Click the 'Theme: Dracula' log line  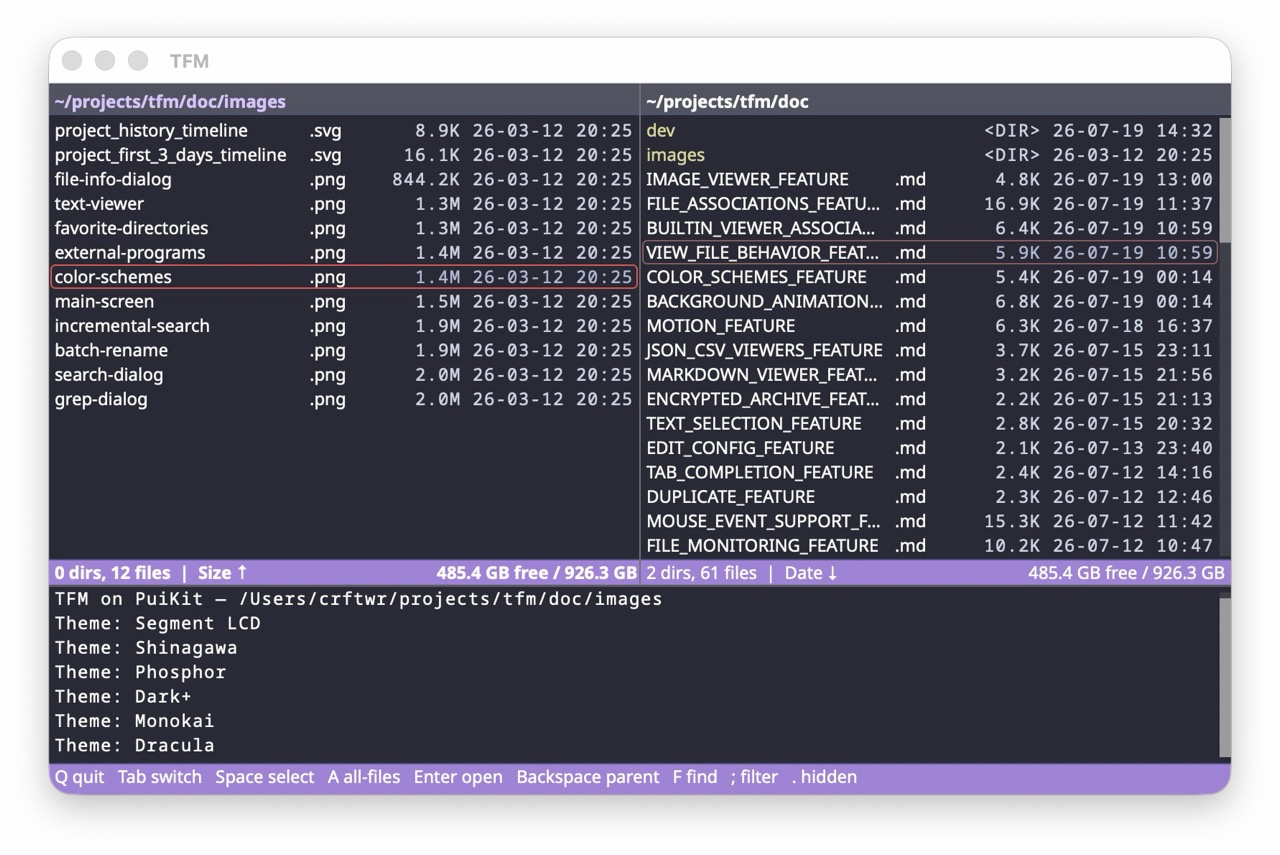click(134, 745)
